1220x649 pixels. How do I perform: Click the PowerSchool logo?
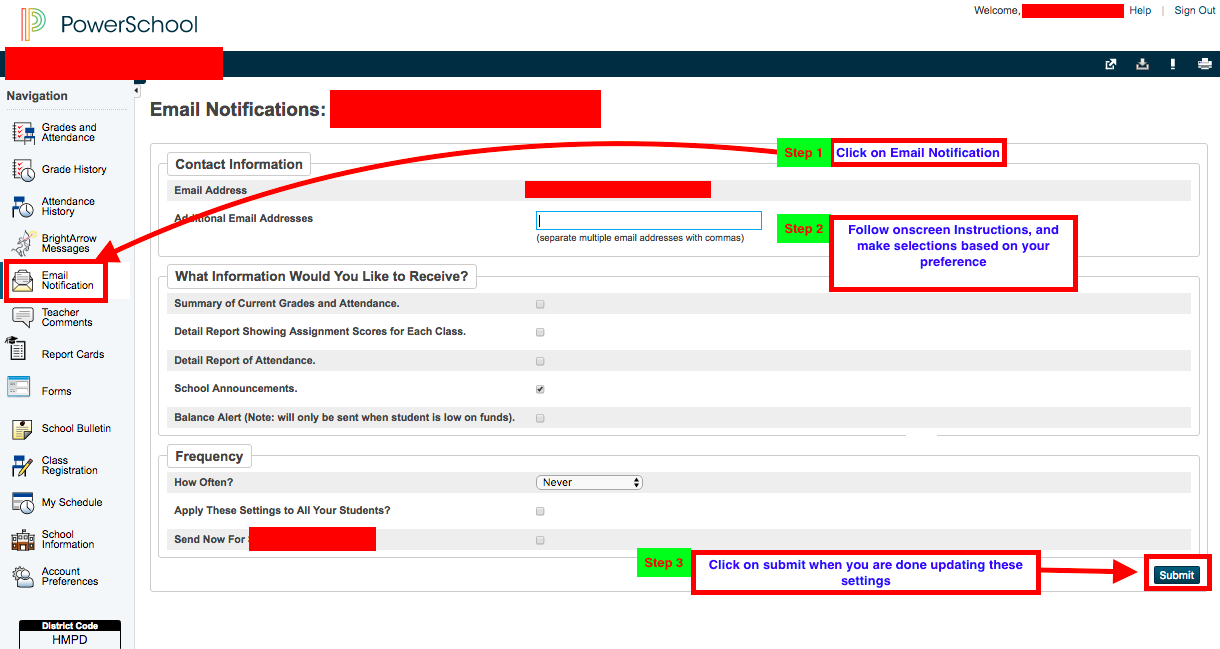pyautogui.click(x=110, y=24)
